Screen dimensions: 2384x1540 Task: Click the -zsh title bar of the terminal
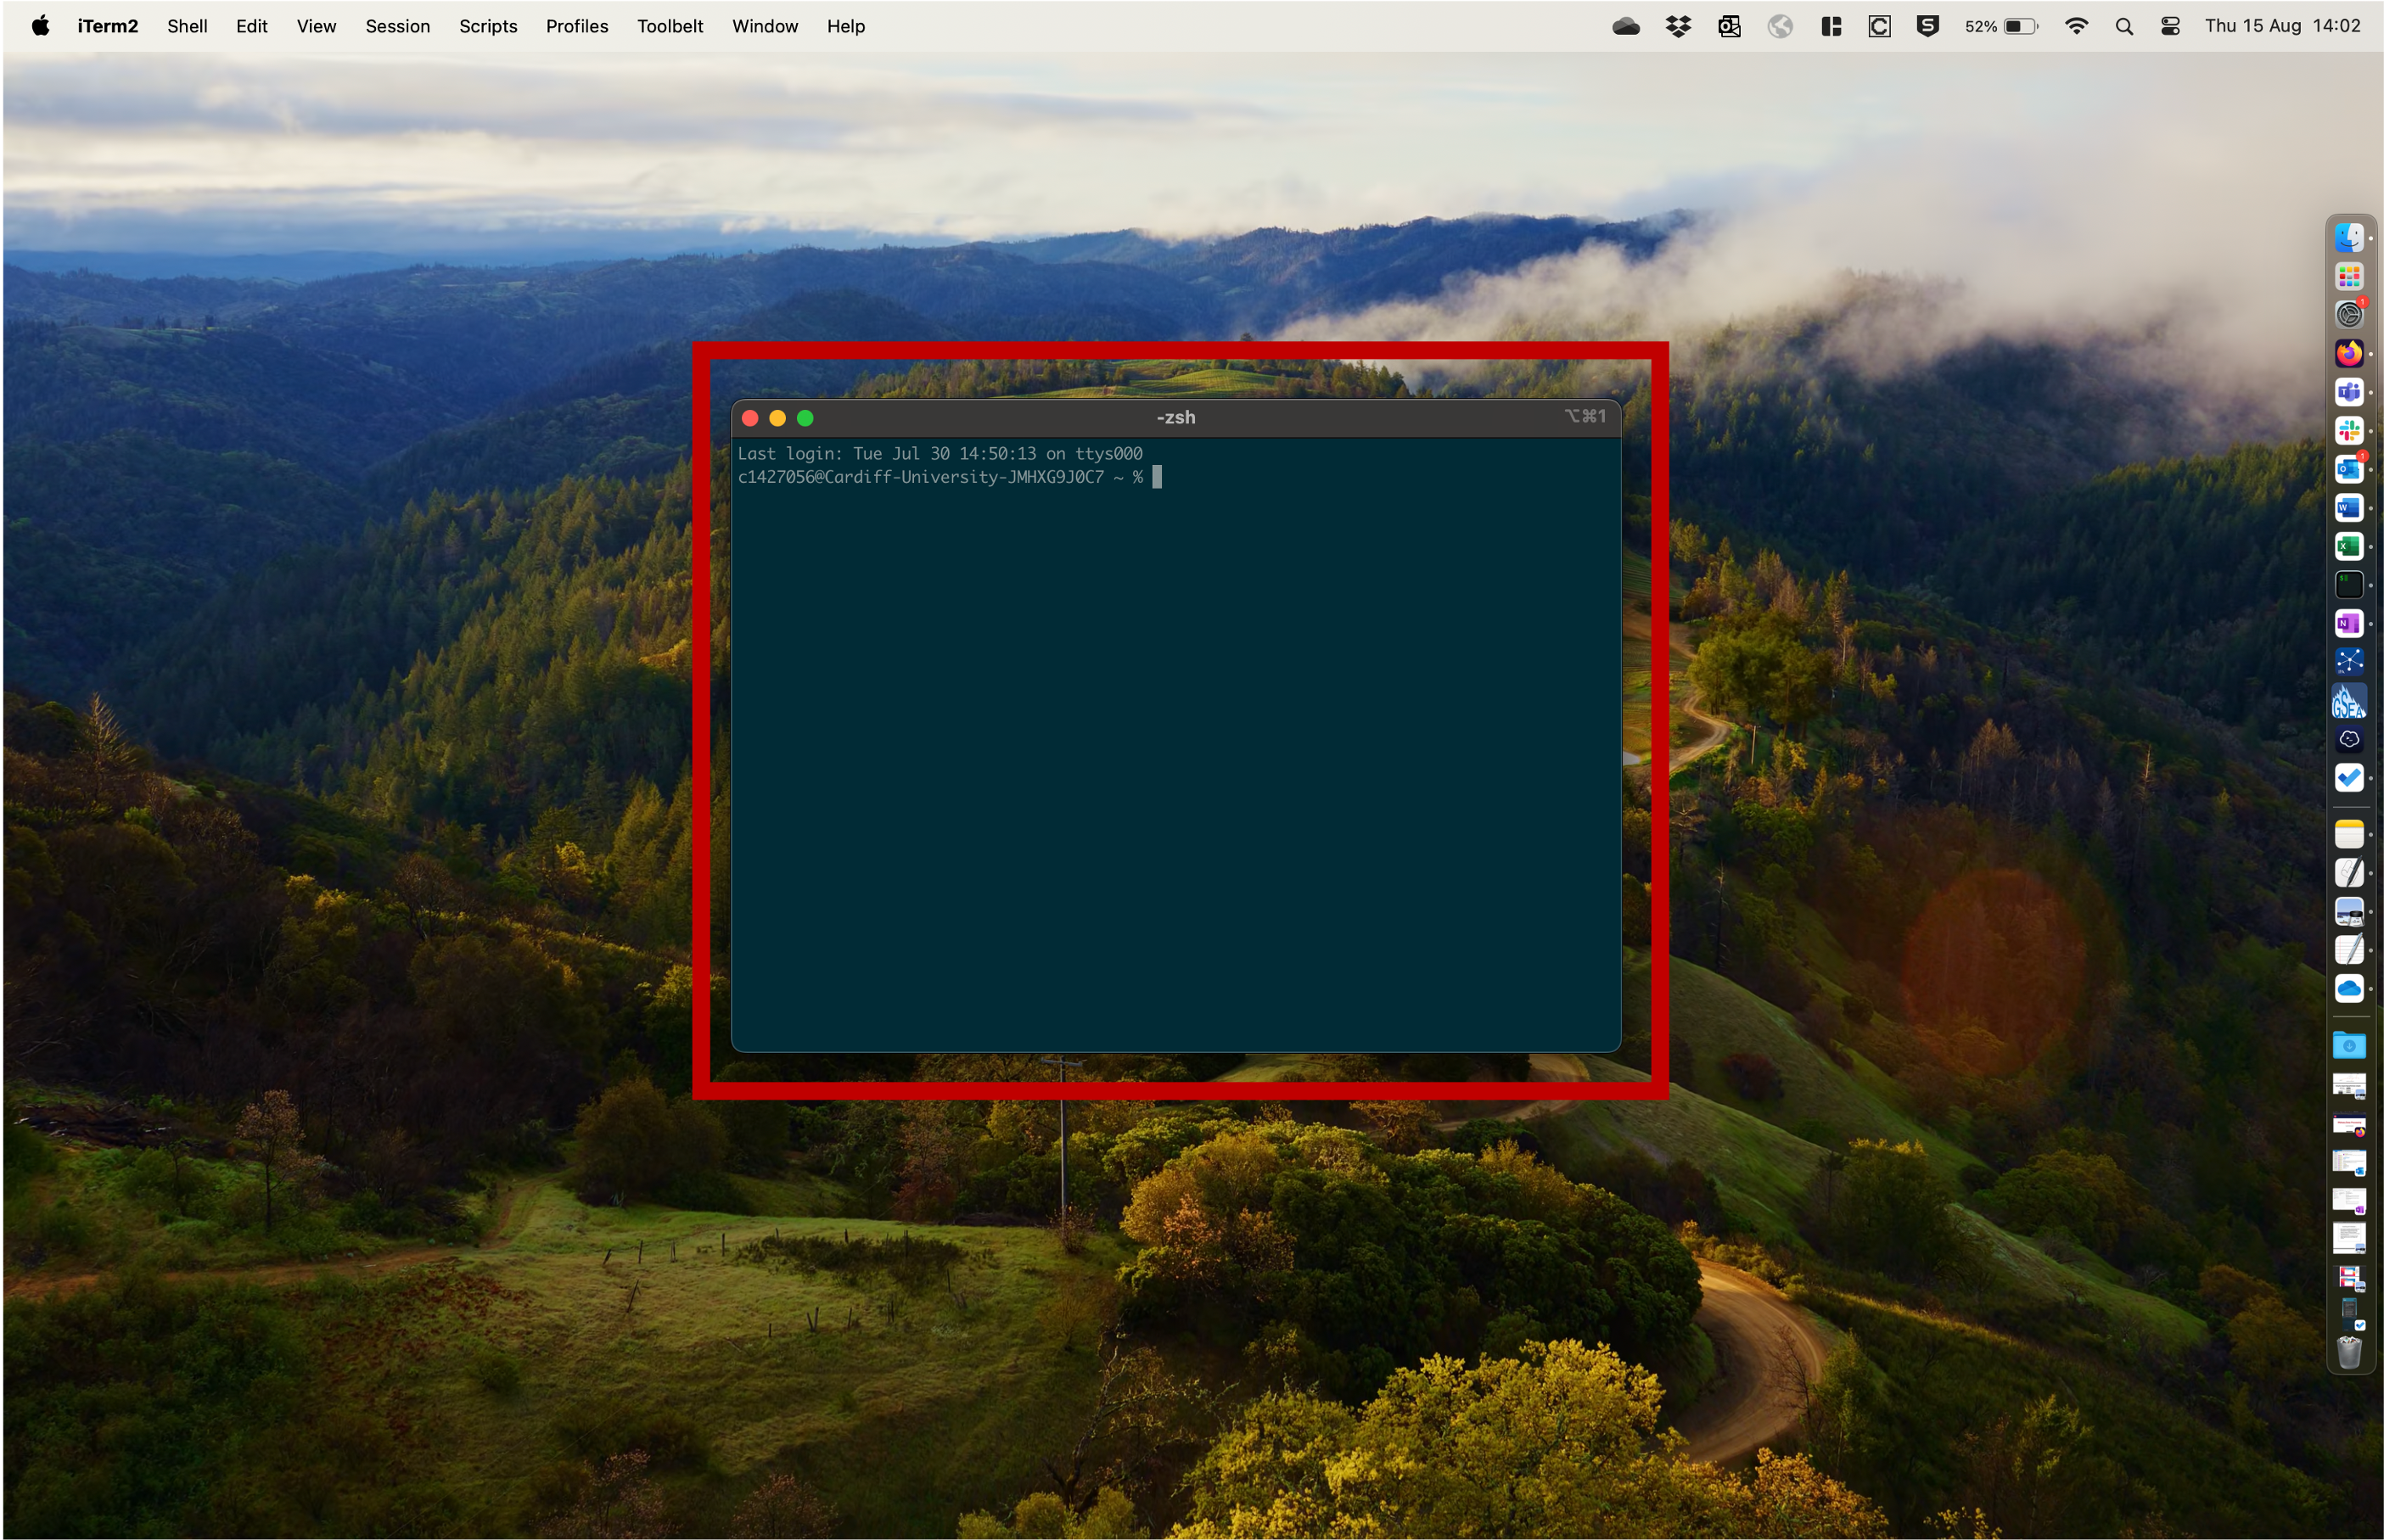pyautogui.click(x=1175, y=418)
